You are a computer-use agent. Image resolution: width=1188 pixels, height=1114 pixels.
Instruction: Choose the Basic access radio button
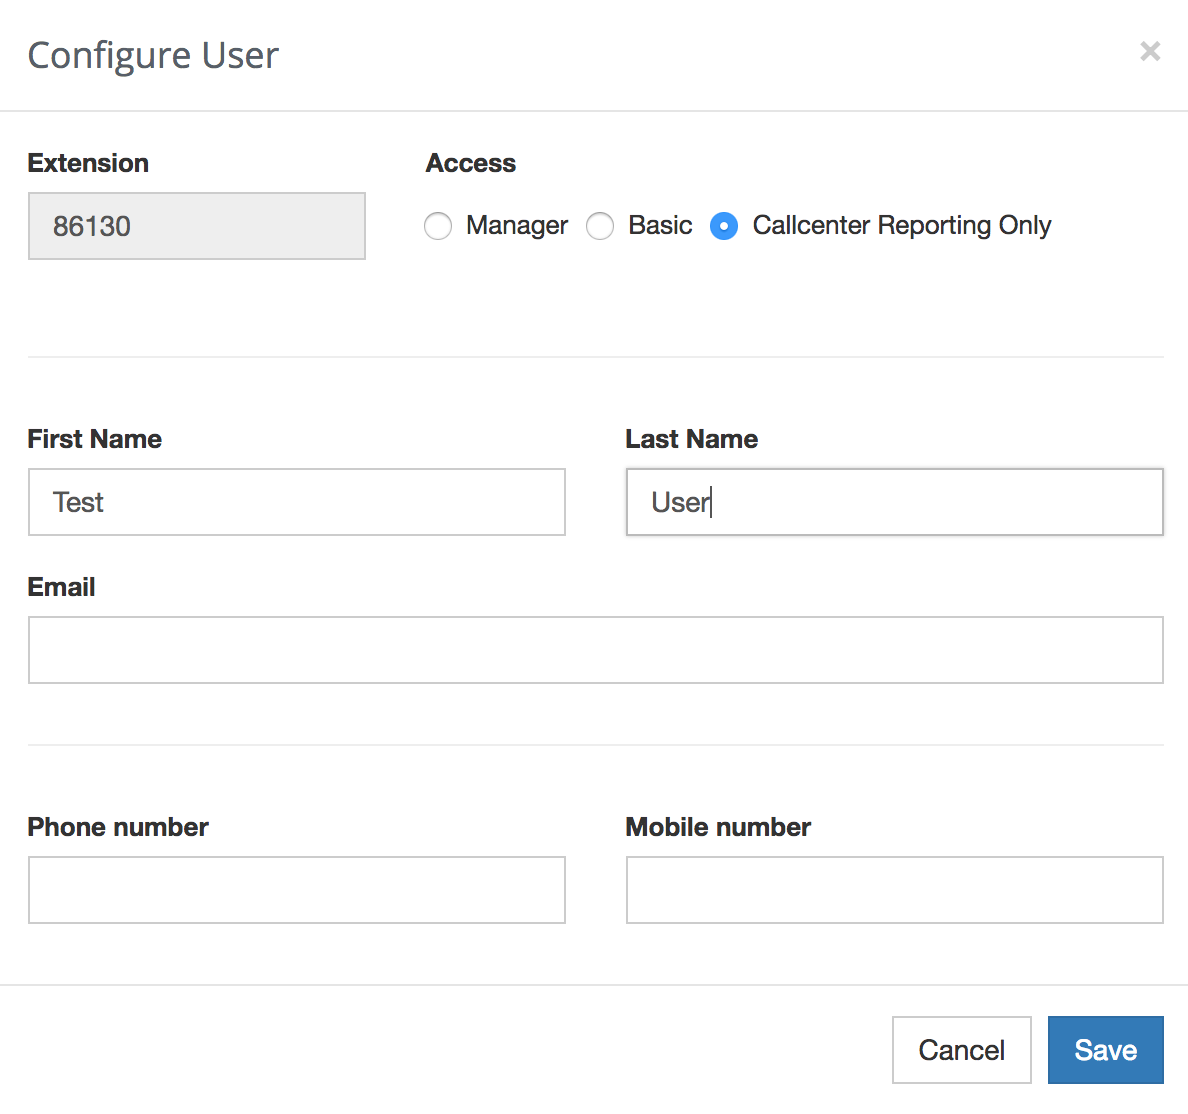click(600, 226)
